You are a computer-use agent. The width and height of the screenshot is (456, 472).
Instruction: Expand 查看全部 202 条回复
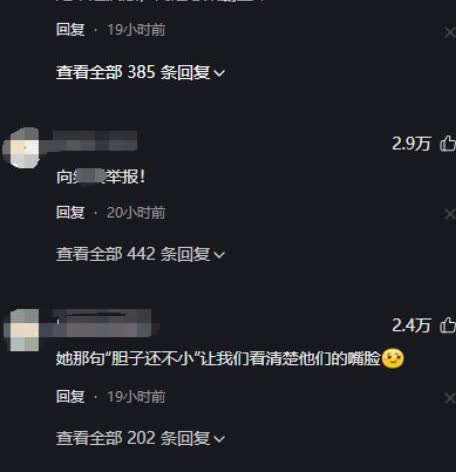point(140,438)
